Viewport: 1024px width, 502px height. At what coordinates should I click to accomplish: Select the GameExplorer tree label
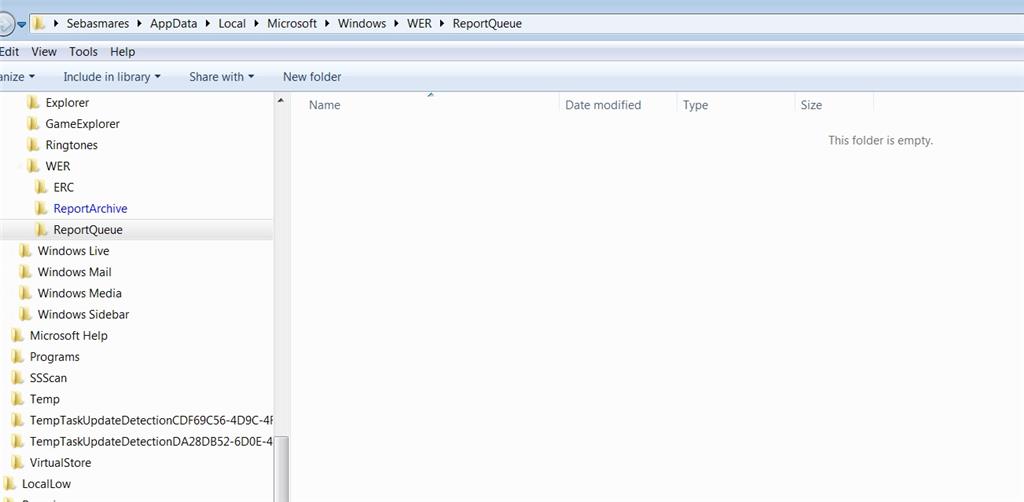tap(82, 124)
